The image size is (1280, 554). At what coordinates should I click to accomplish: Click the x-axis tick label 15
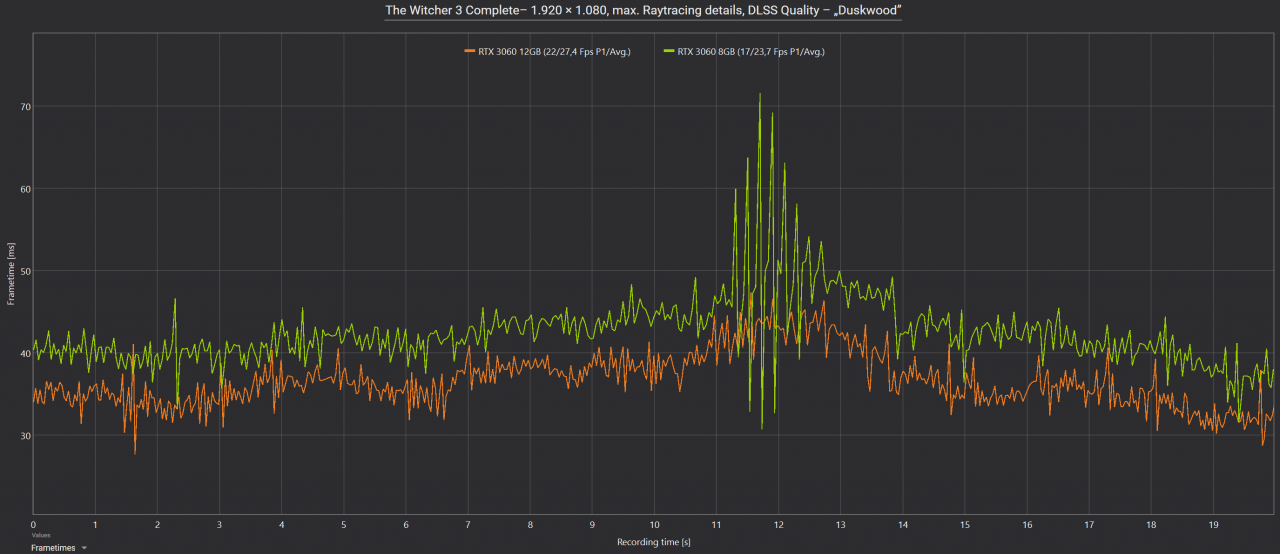[965, 524]
